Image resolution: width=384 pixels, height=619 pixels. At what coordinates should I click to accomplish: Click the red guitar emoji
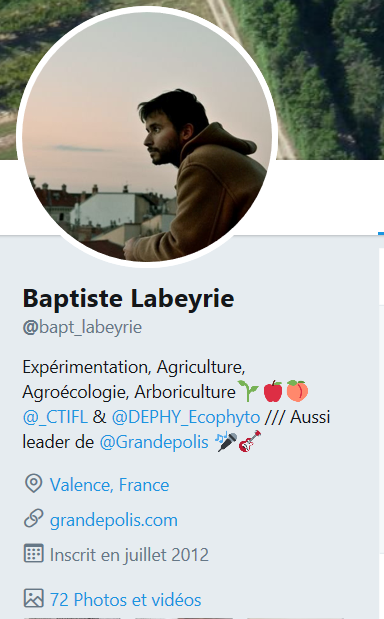pos(250,441)
